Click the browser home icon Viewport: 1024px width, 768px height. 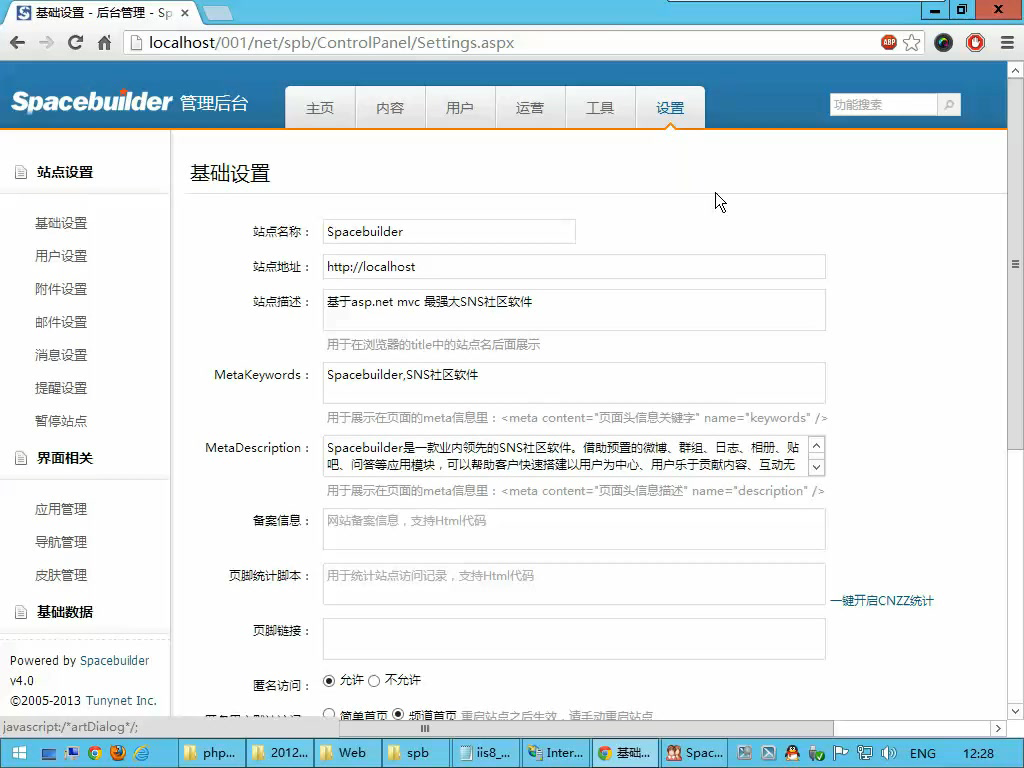pyautogui.click(x=104, y=43)
